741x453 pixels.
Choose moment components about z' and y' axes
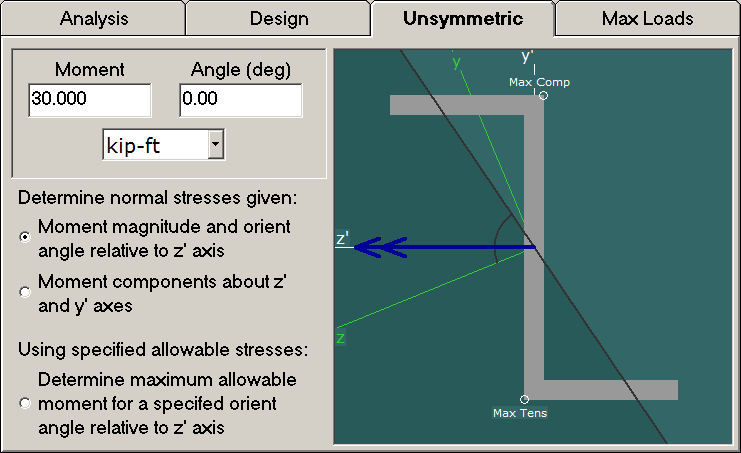[x=25, y=292]
